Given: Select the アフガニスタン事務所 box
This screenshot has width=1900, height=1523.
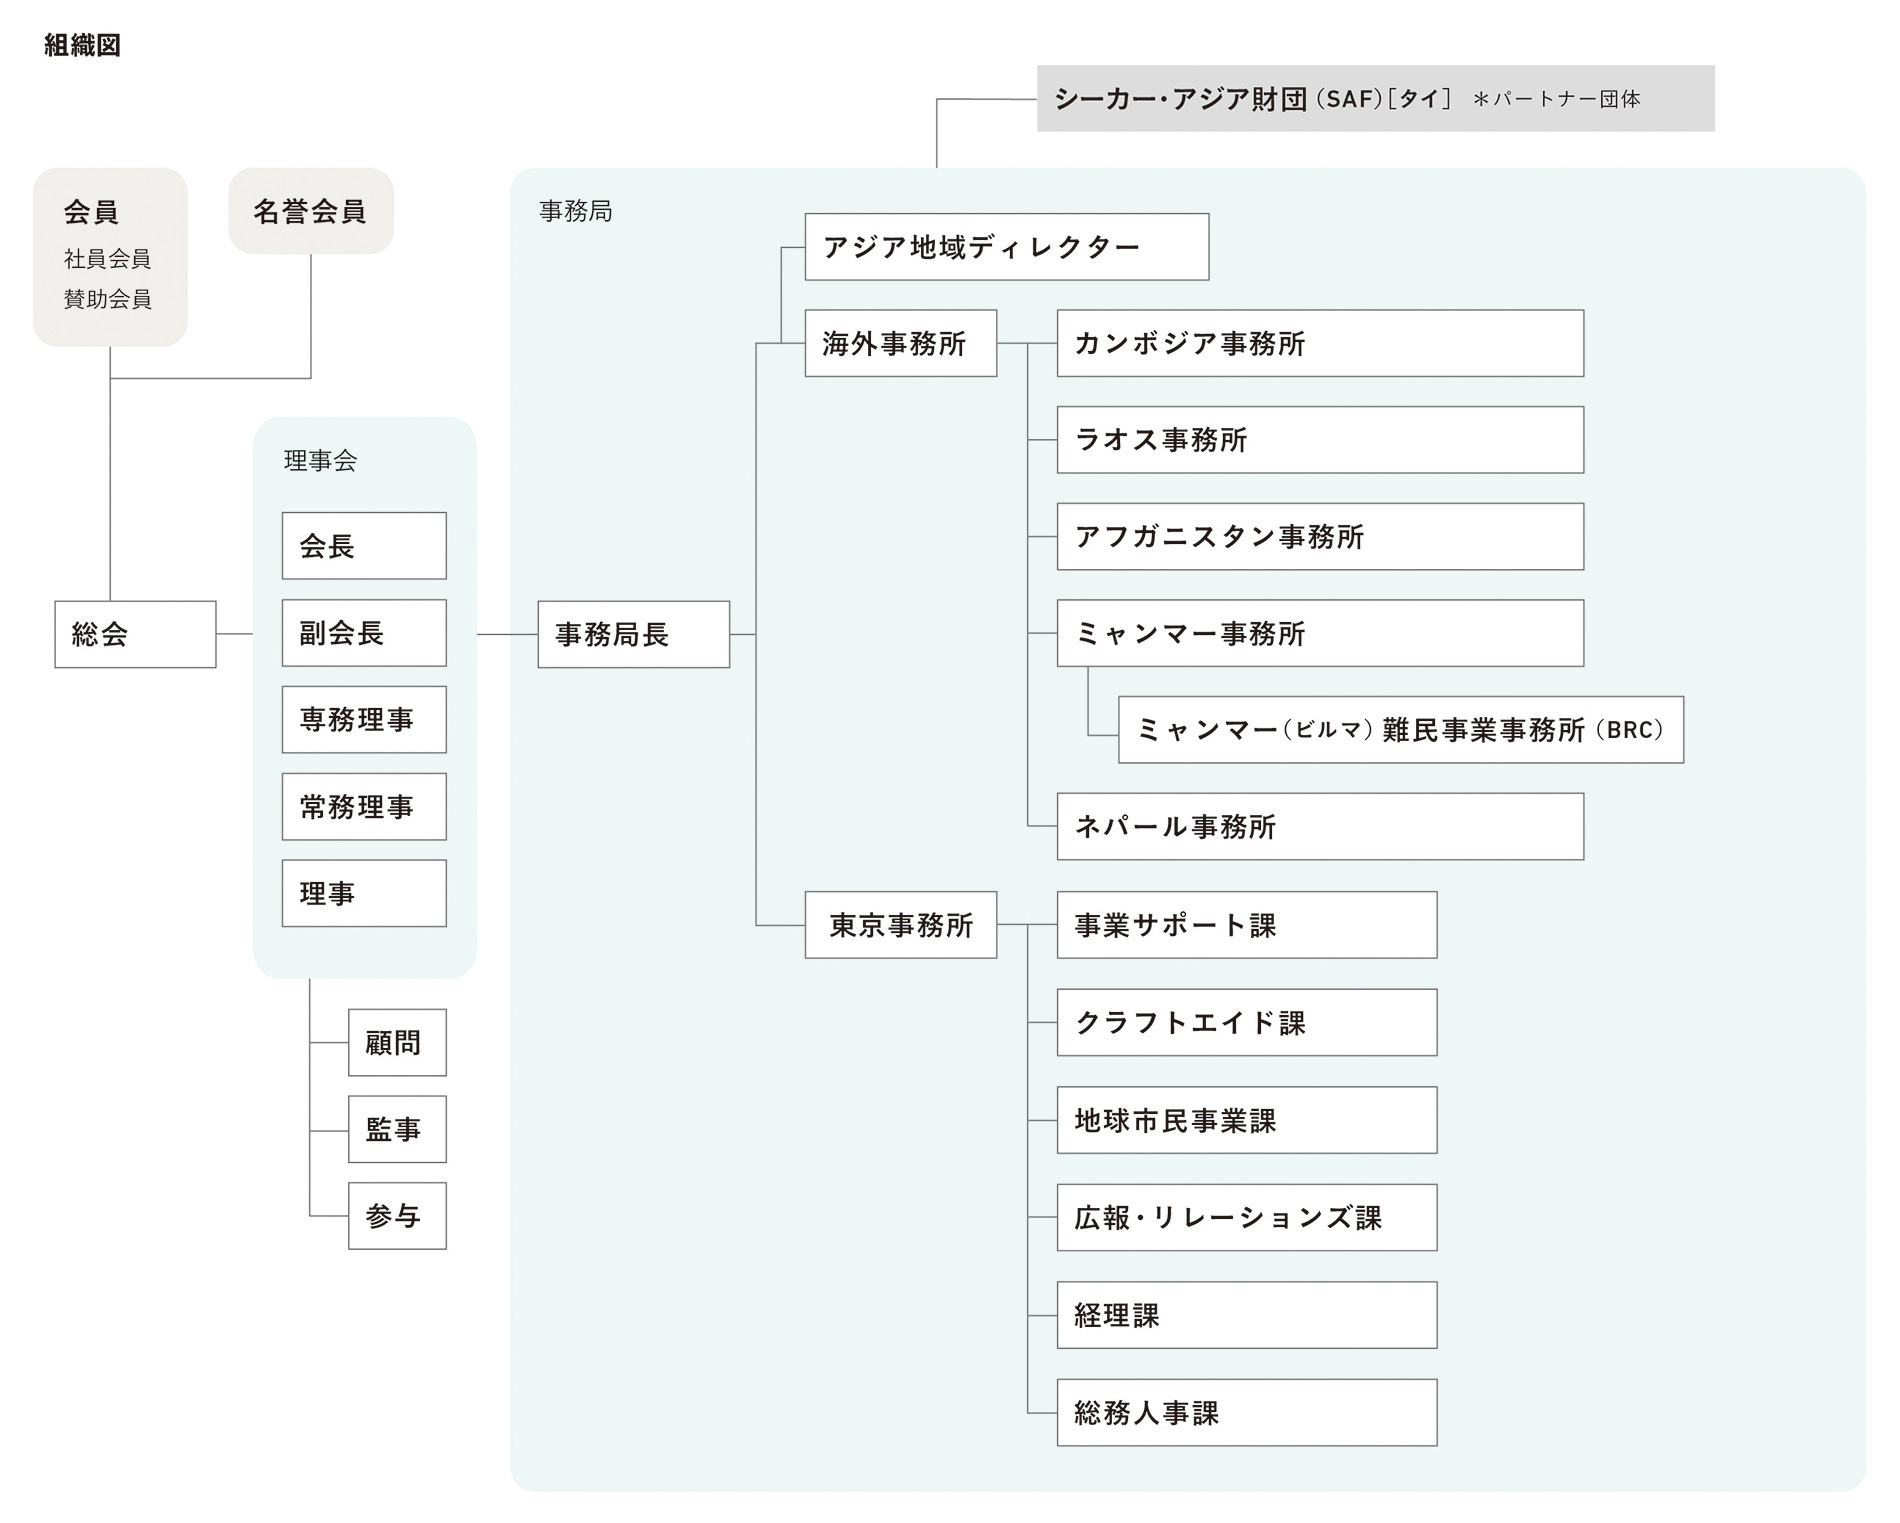Looking at the screenshot, I should point(1320,537).
